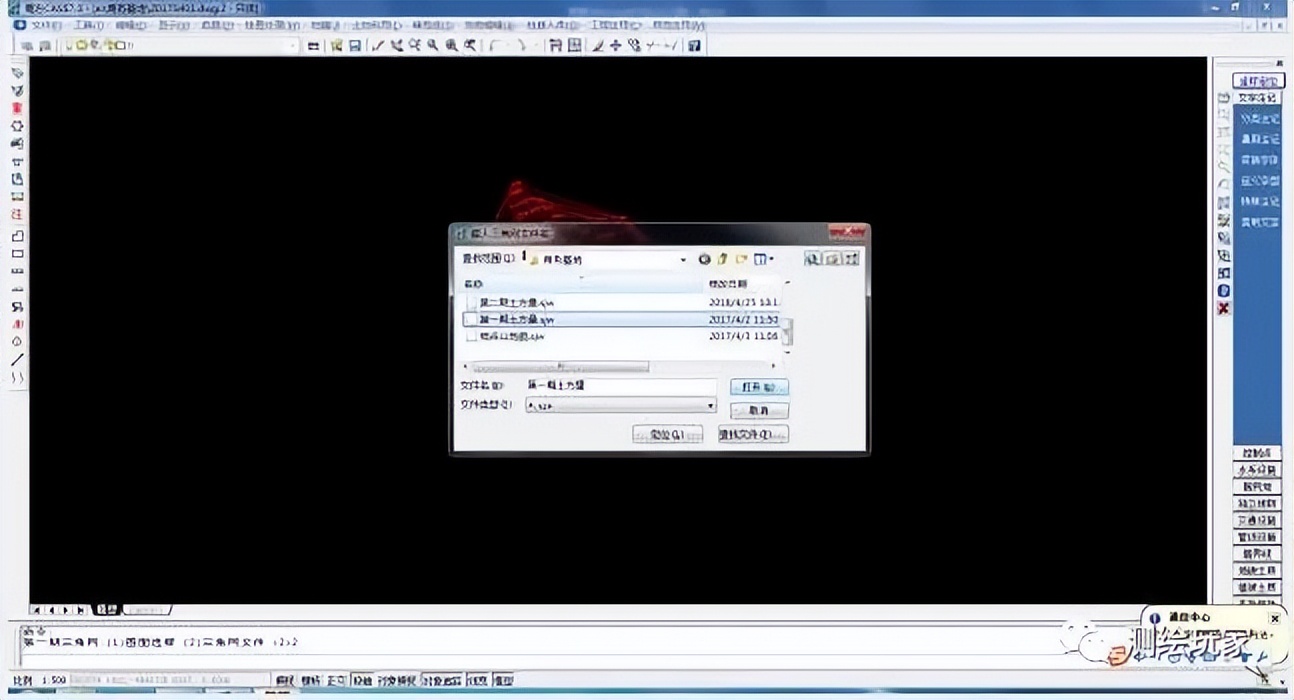Image resolution: width=1294 pixels, height=700 pixels.
Task: Toggle 对象捕捉 object snap in status bar
Action: point(396,681)
